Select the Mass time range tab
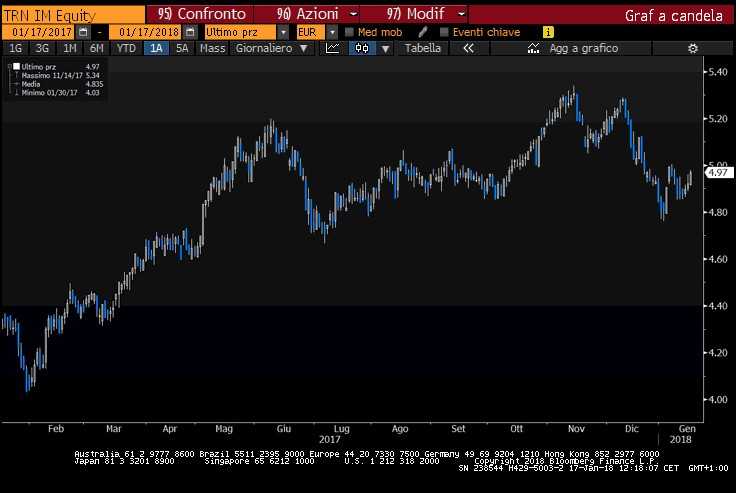Screen dimensions: 736x493 pos(212,48)
